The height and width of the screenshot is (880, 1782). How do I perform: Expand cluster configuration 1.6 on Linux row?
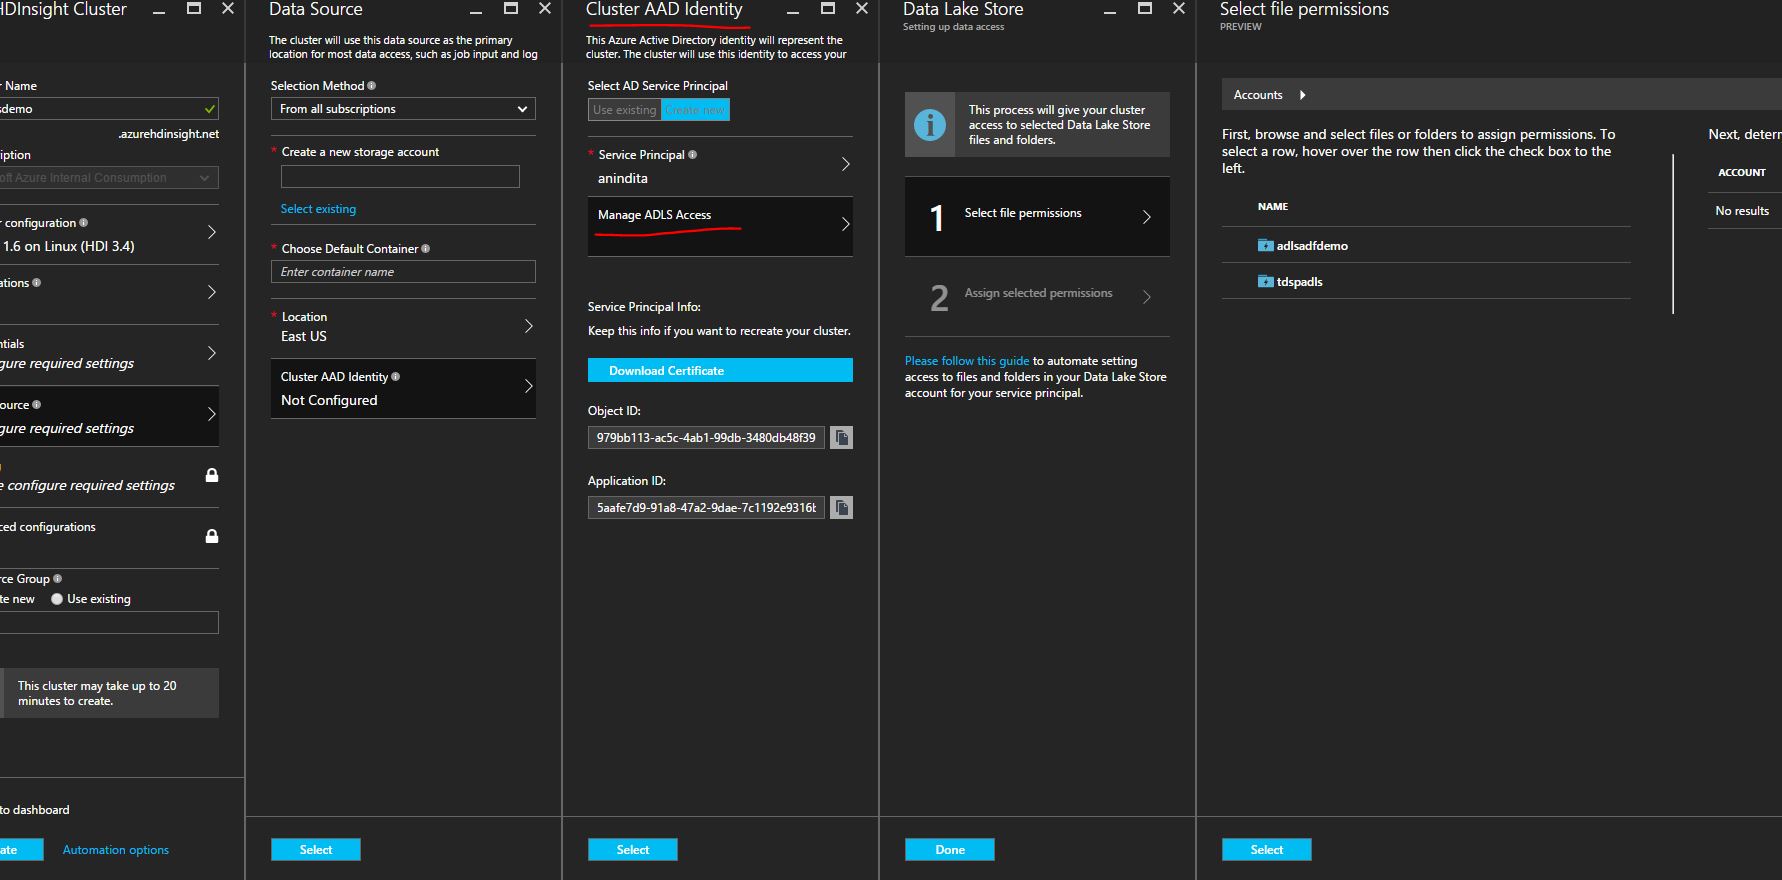(x=109, y=234)
